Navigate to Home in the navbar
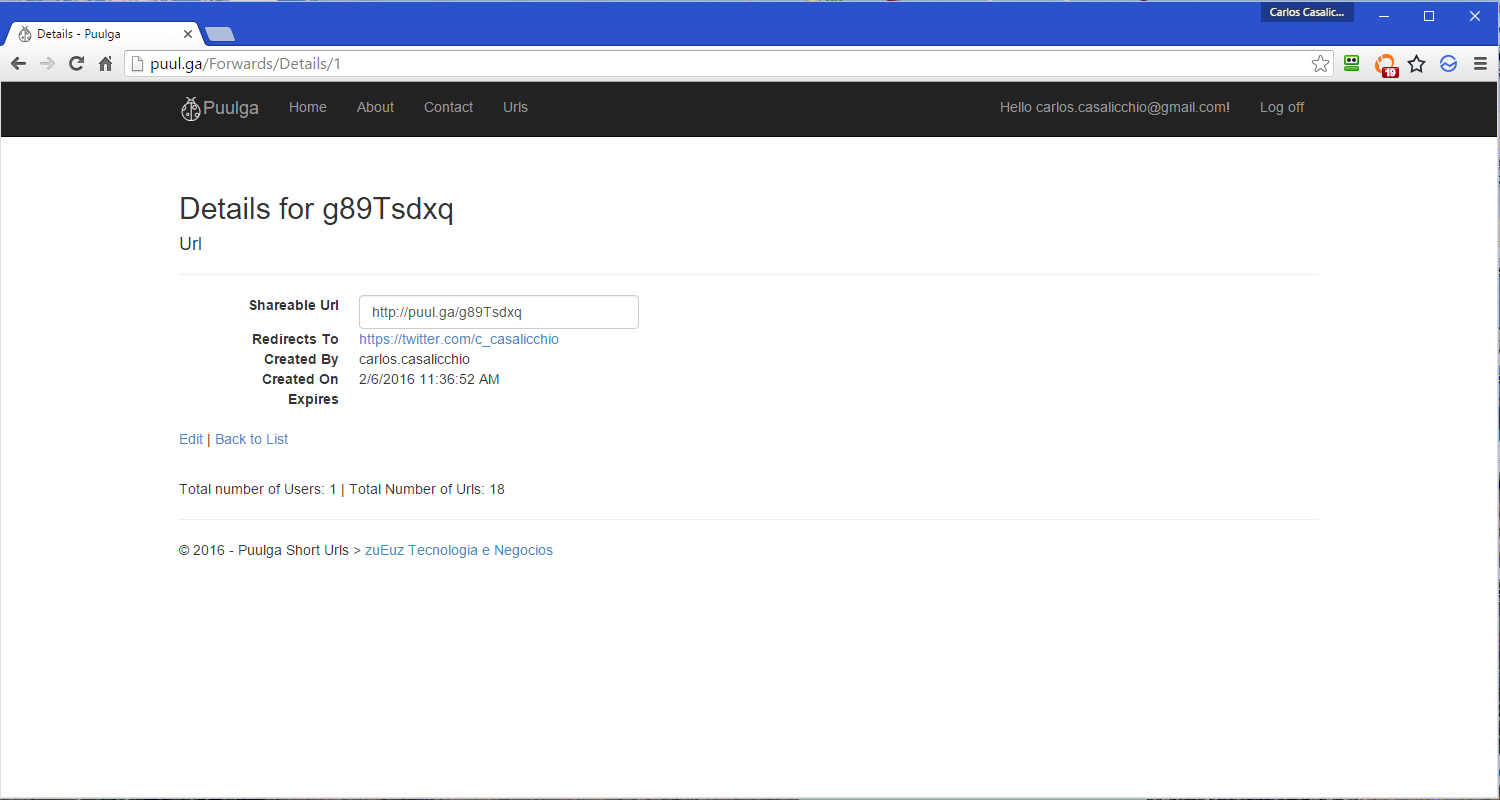The image size is (1500, 800). (307, 107)
